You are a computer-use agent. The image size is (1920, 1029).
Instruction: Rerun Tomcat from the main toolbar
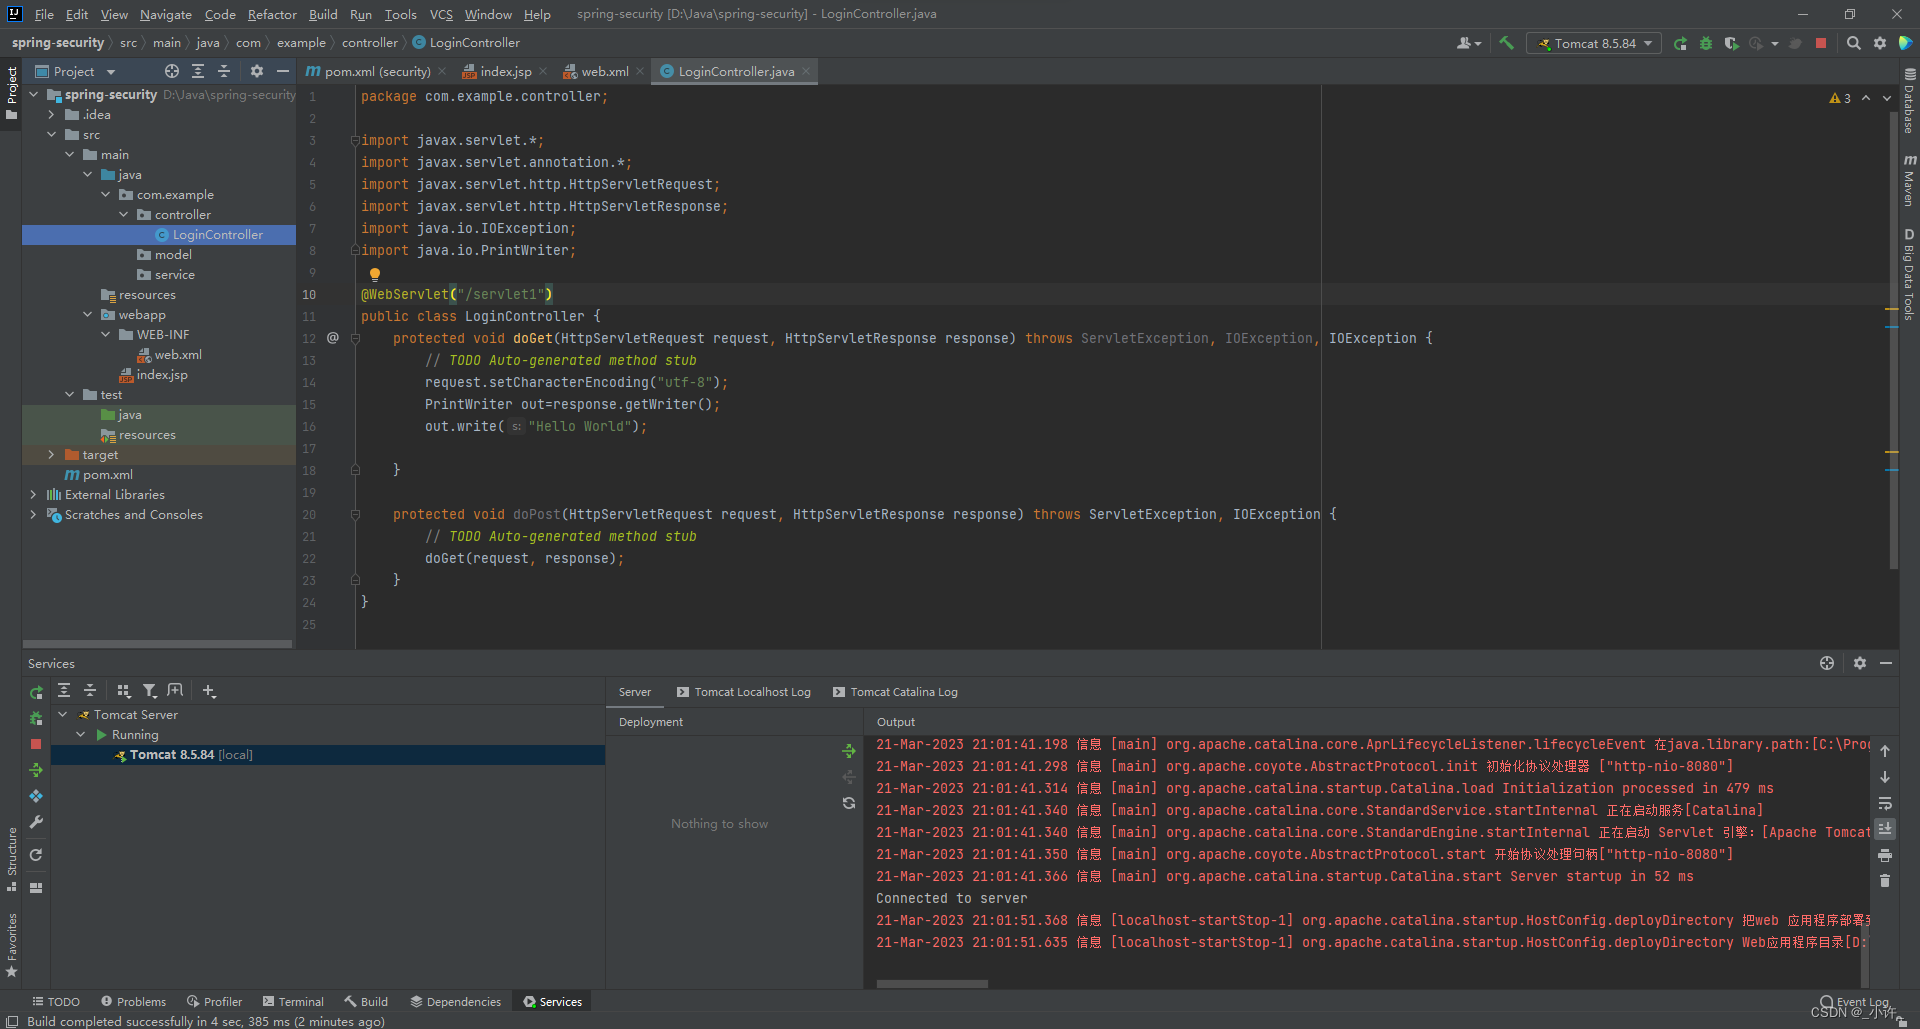1680,43
